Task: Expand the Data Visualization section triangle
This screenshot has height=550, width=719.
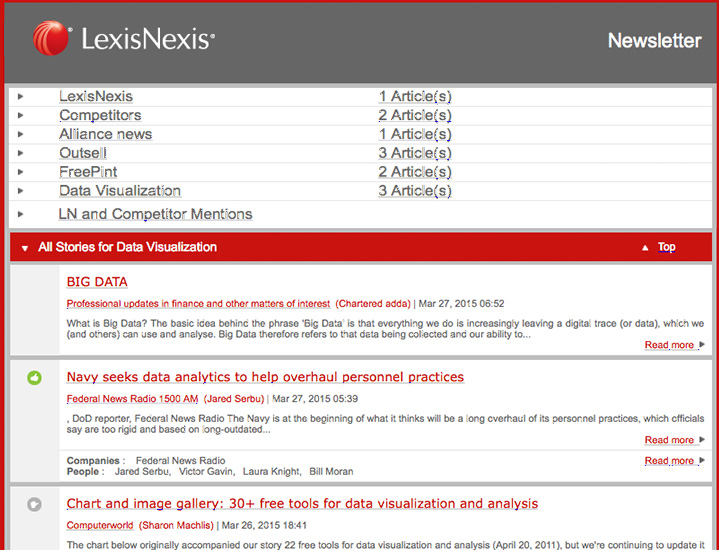Action: coord(20,190)
